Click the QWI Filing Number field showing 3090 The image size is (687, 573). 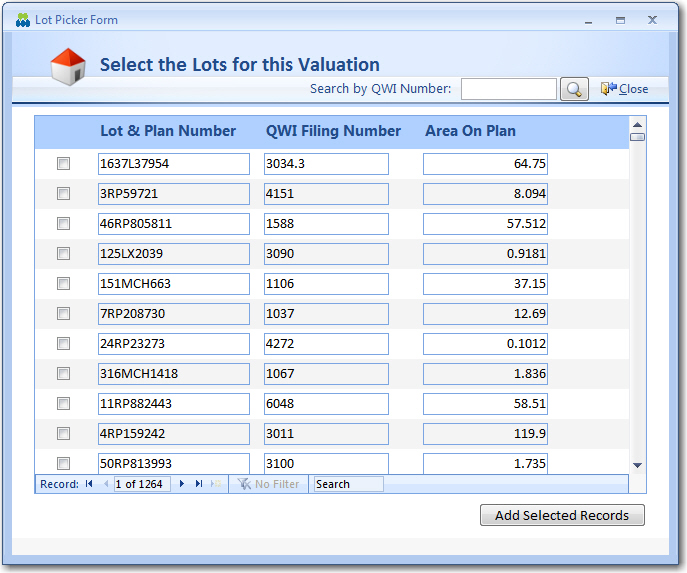coord(325,254)
